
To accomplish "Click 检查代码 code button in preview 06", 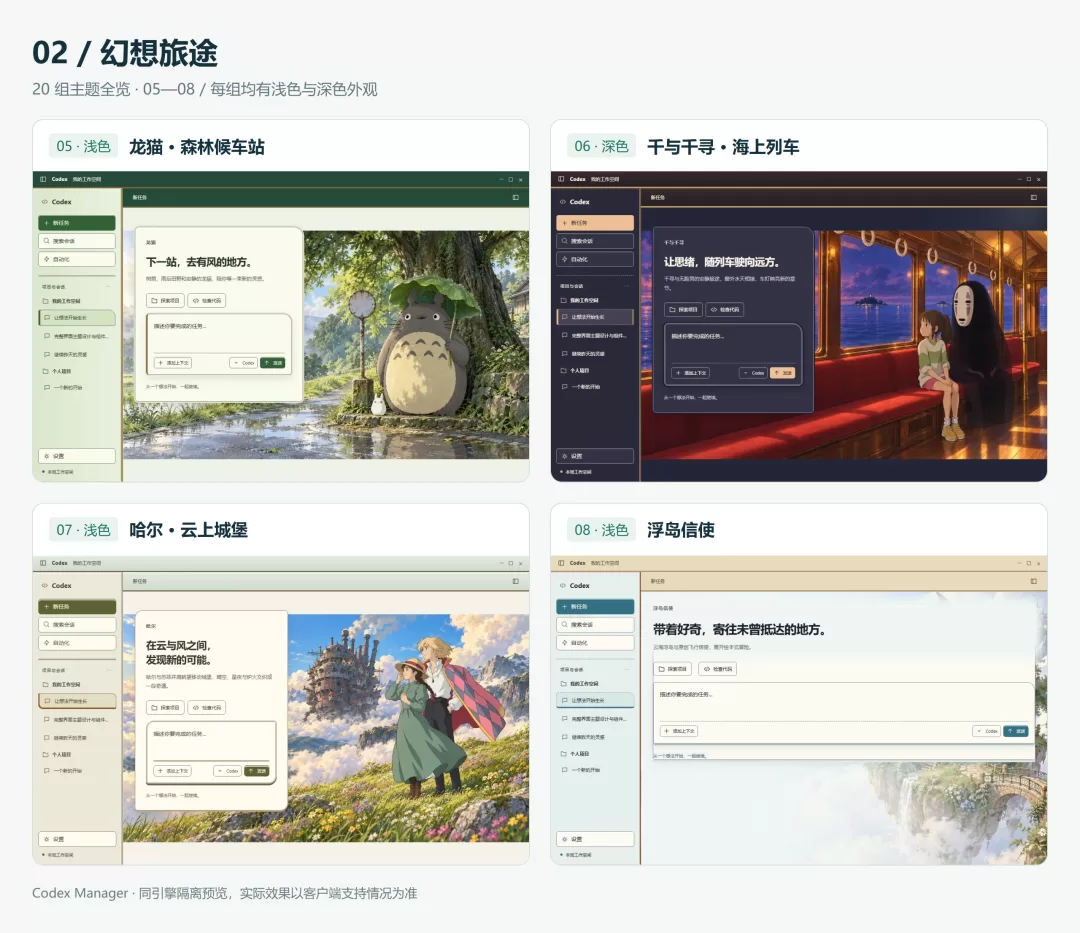I will click(725, 310).
